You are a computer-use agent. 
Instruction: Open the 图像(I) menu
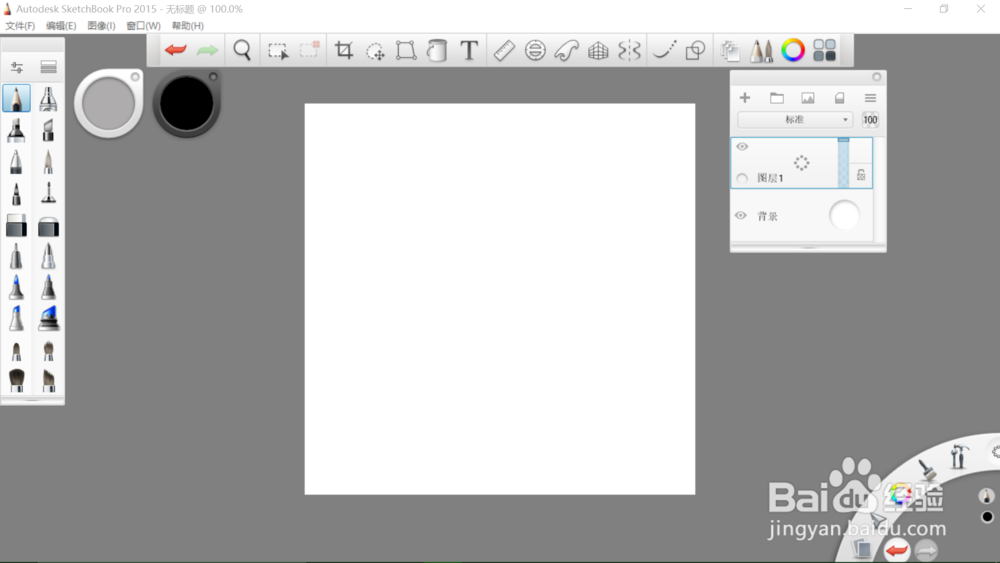[x=101, y=26]
